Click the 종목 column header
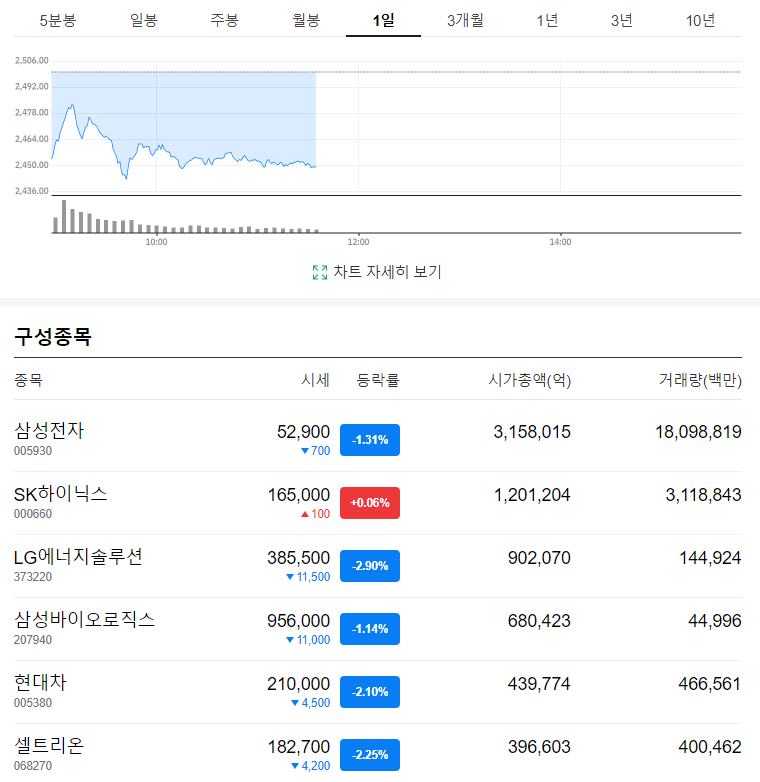 [x=28, y=381]
